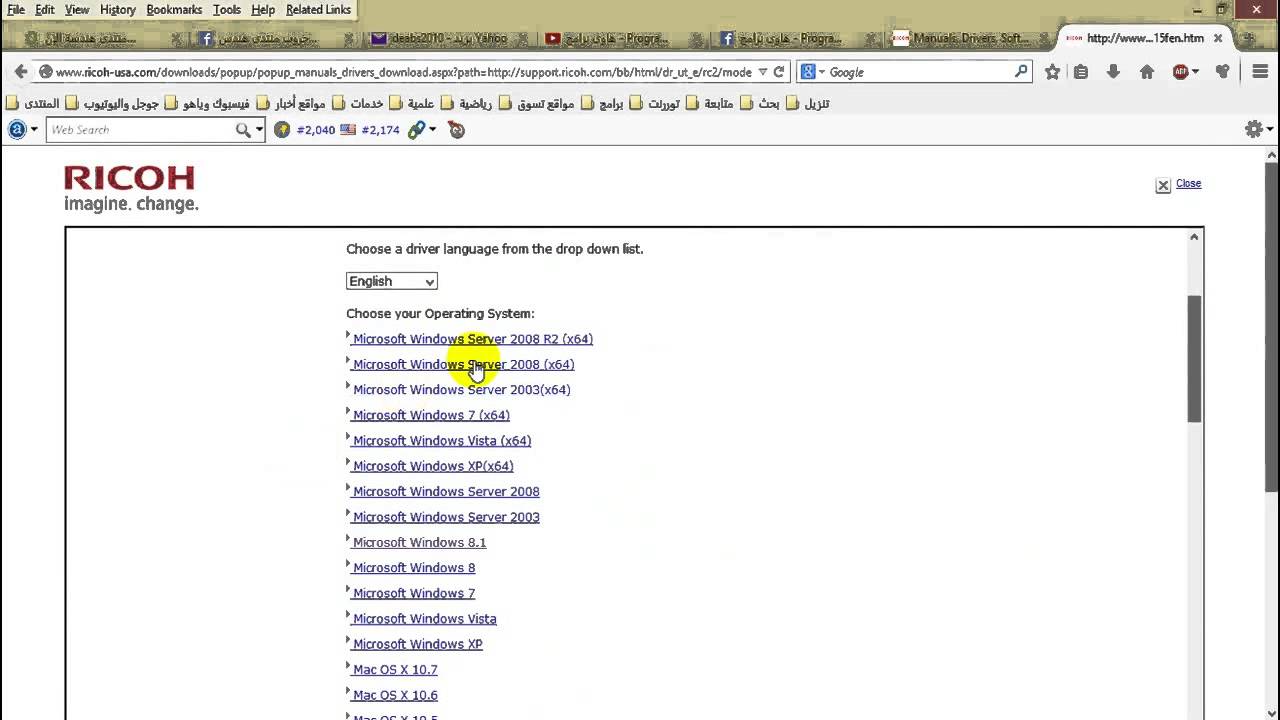Select Mac OS X 10.6 link
The width and height of the screenshot is (1280, 720).
pyautogui.click(x=394, y=695)
